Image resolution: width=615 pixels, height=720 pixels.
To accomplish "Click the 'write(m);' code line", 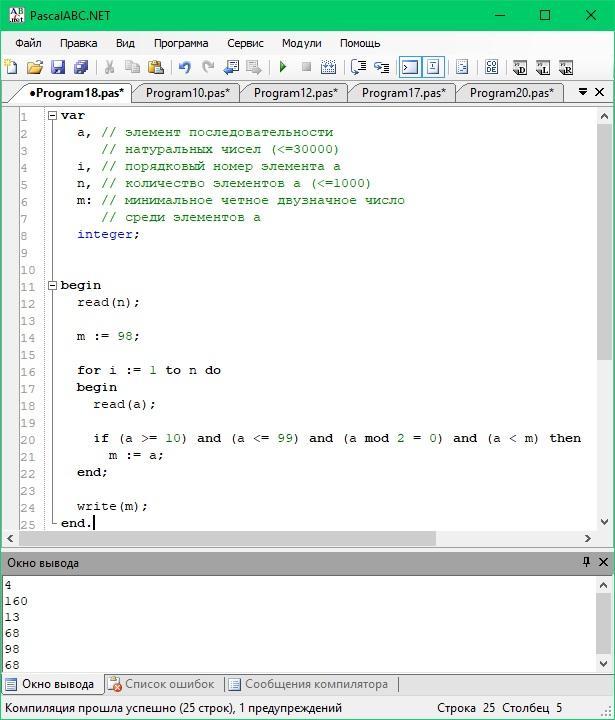I will pos(112,506).
